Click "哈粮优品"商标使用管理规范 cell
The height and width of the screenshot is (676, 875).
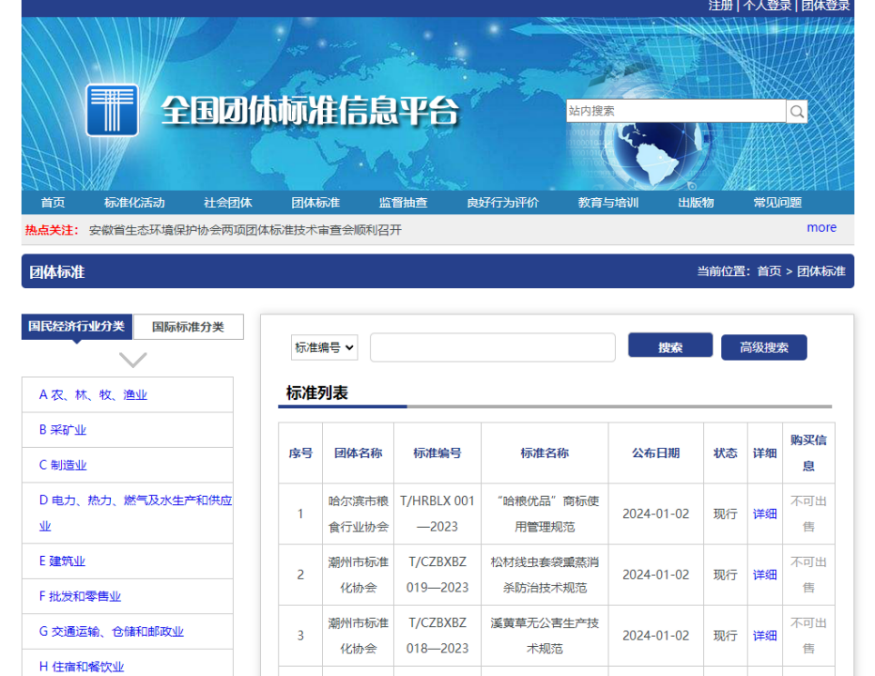[545, 514]
